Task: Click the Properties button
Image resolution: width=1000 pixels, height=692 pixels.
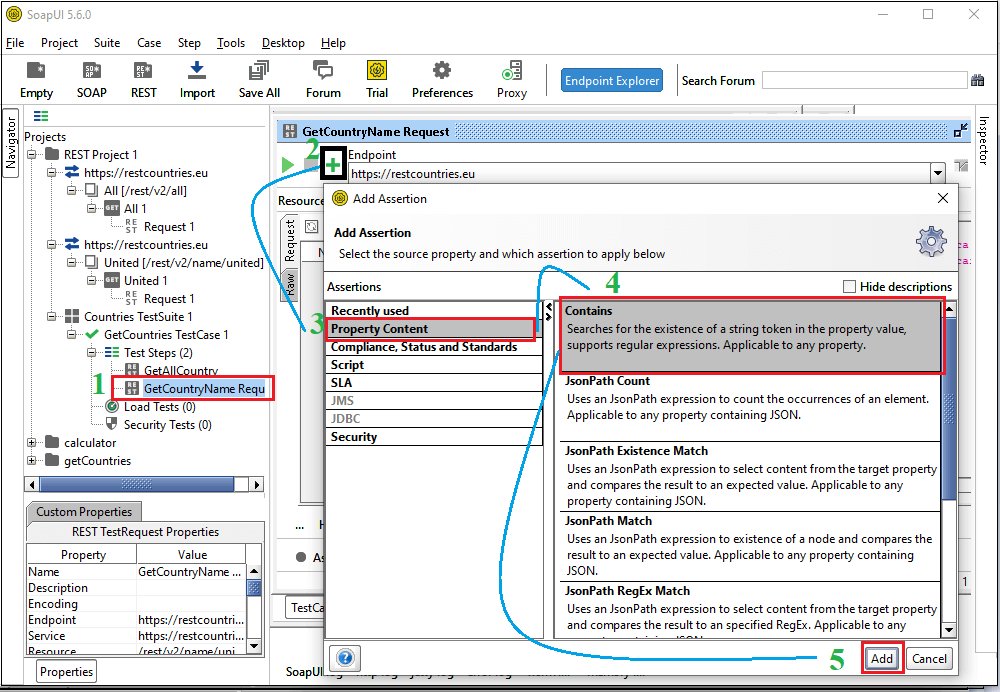Action: pos(66,672)
